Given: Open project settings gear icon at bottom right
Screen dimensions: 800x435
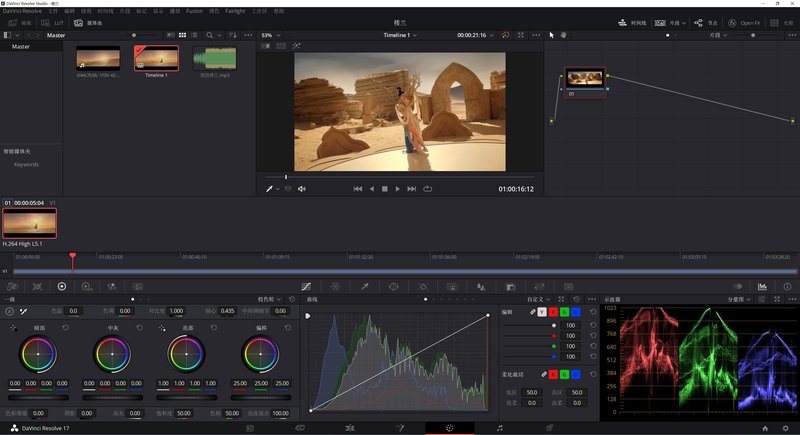Looking at the screenshot, I should tap(786, 427).
